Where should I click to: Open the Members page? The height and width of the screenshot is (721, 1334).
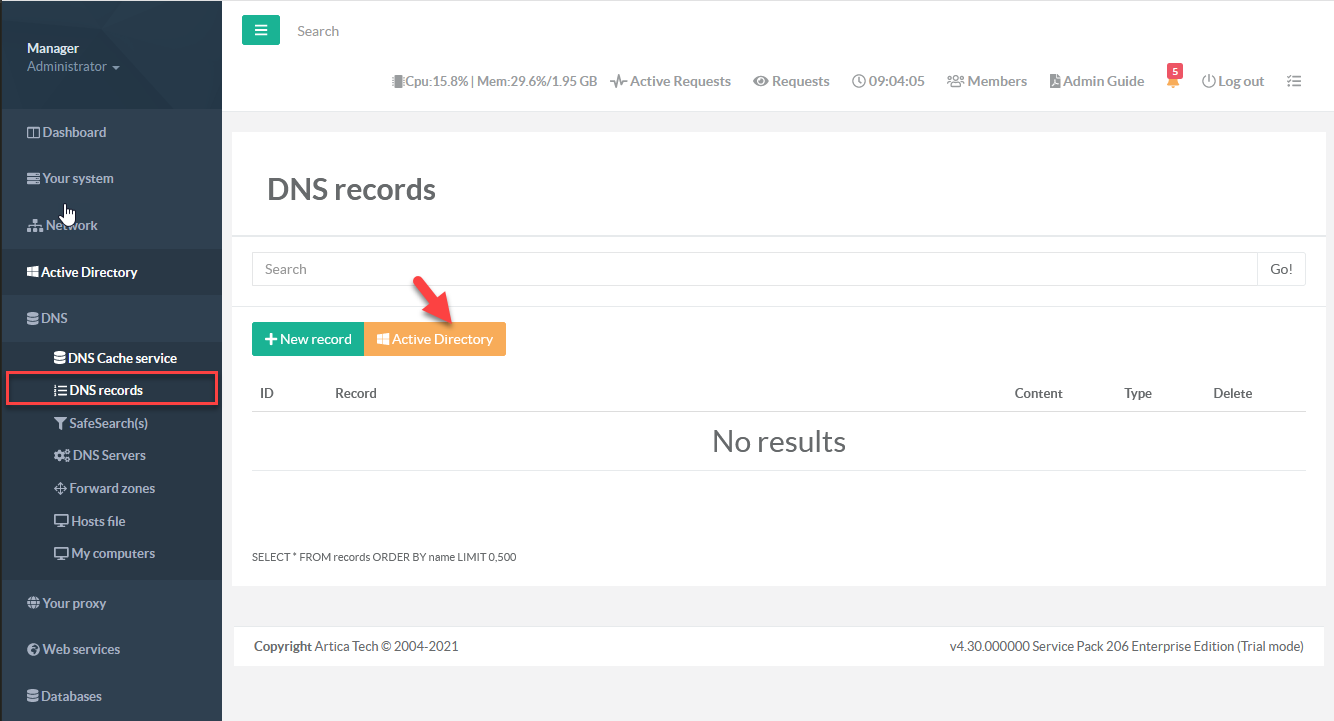[987, 81]
